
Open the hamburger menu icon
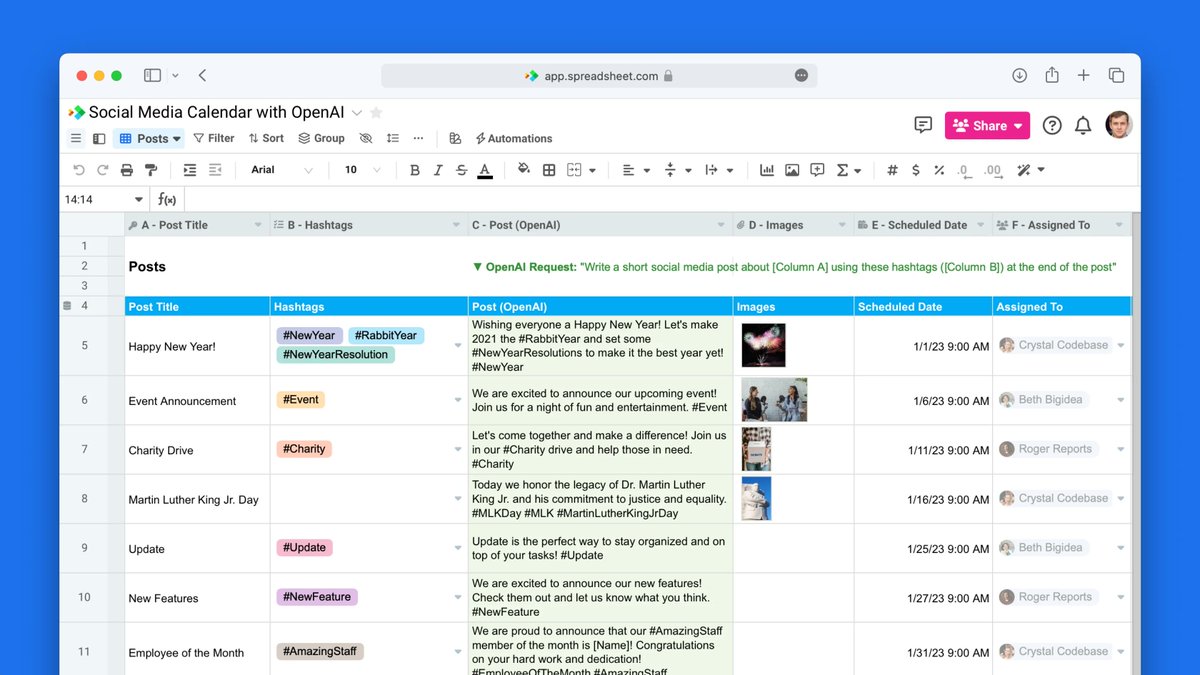[76, 138]
